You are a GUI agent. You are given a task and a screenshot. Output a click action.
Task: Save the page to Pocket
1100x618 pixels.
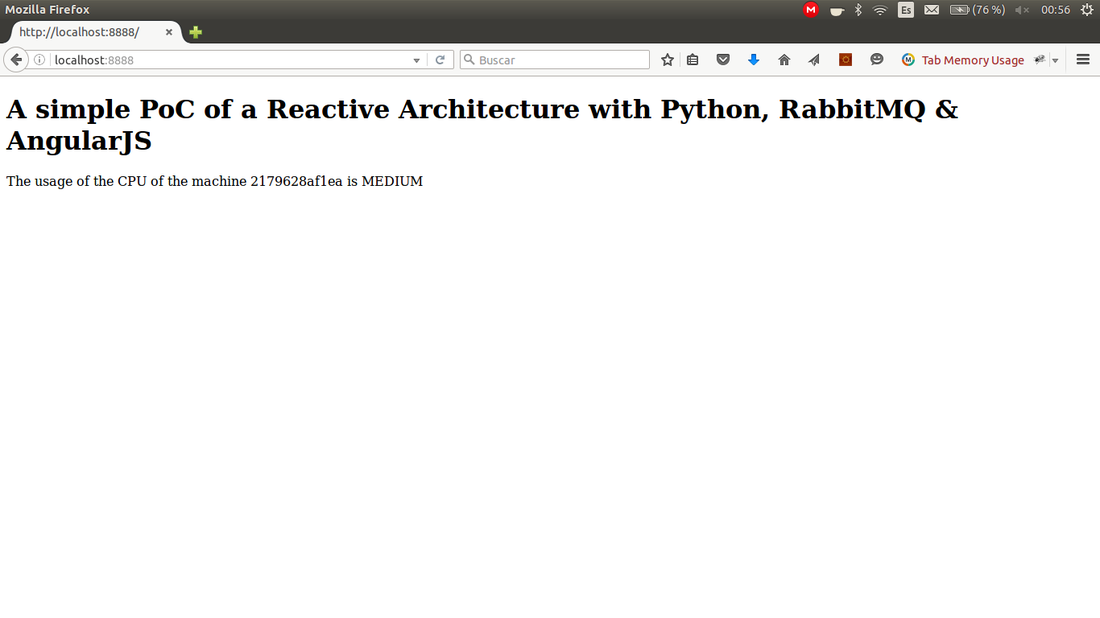723,60
